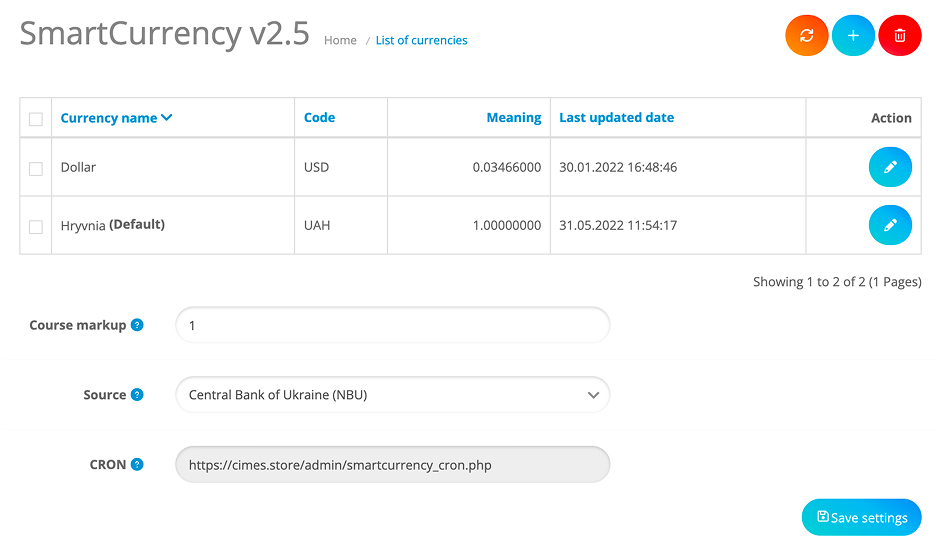Click the orange refresh currencies button
This screenshot has height=540, width=940.
tap(807, 35)
